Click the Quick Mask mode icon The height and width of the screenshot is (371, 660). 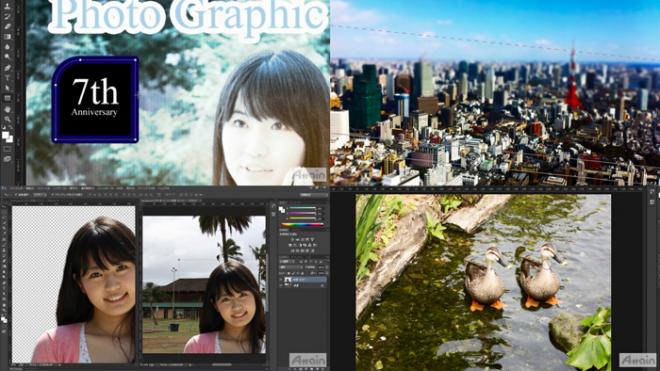coord(7,149)
